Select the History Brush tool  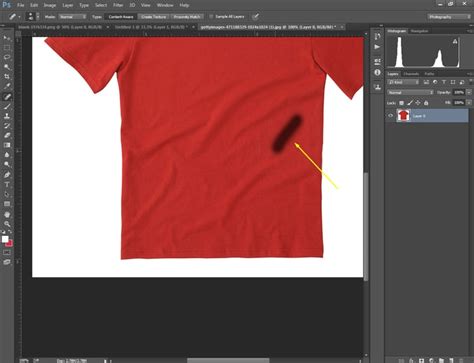coord(7,126)
